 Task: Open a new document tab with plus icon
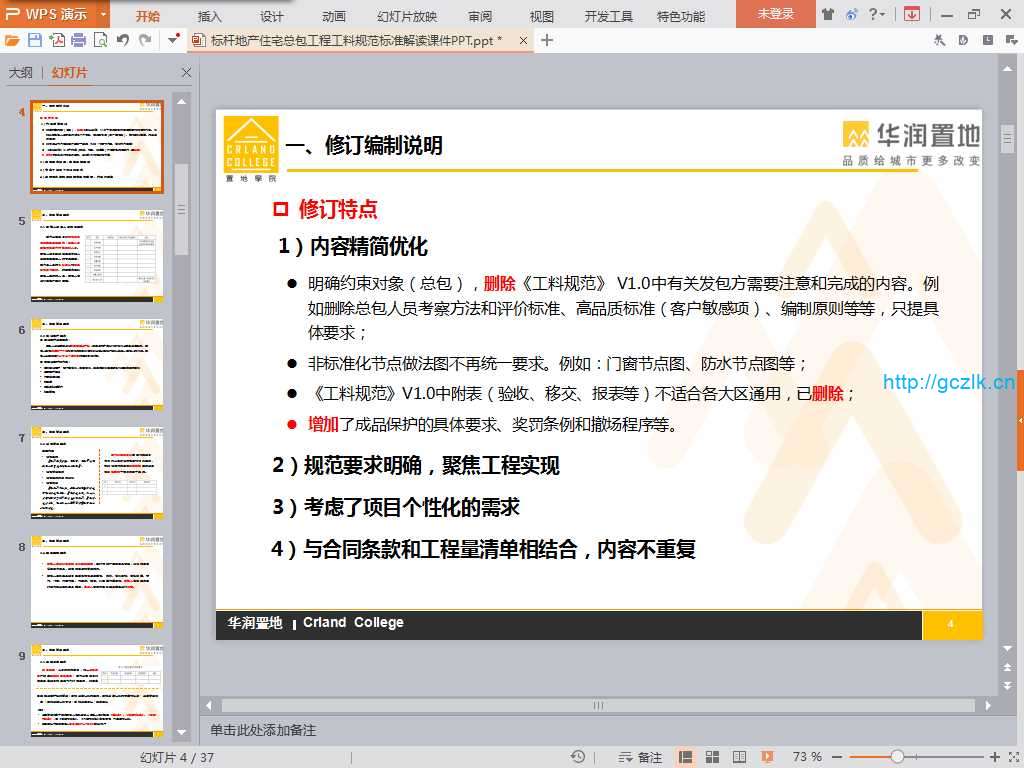click(x=547, y=40)
